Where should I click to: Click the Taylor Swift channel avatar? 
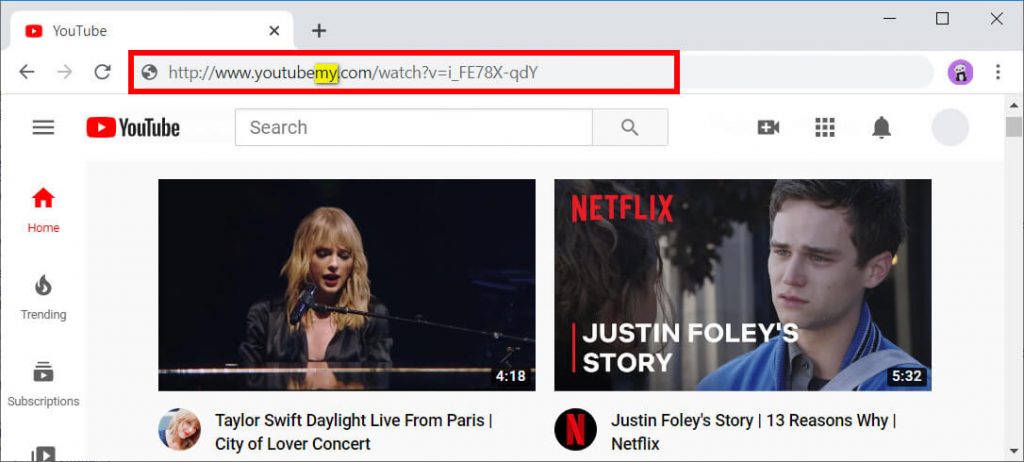pos(180,429)
